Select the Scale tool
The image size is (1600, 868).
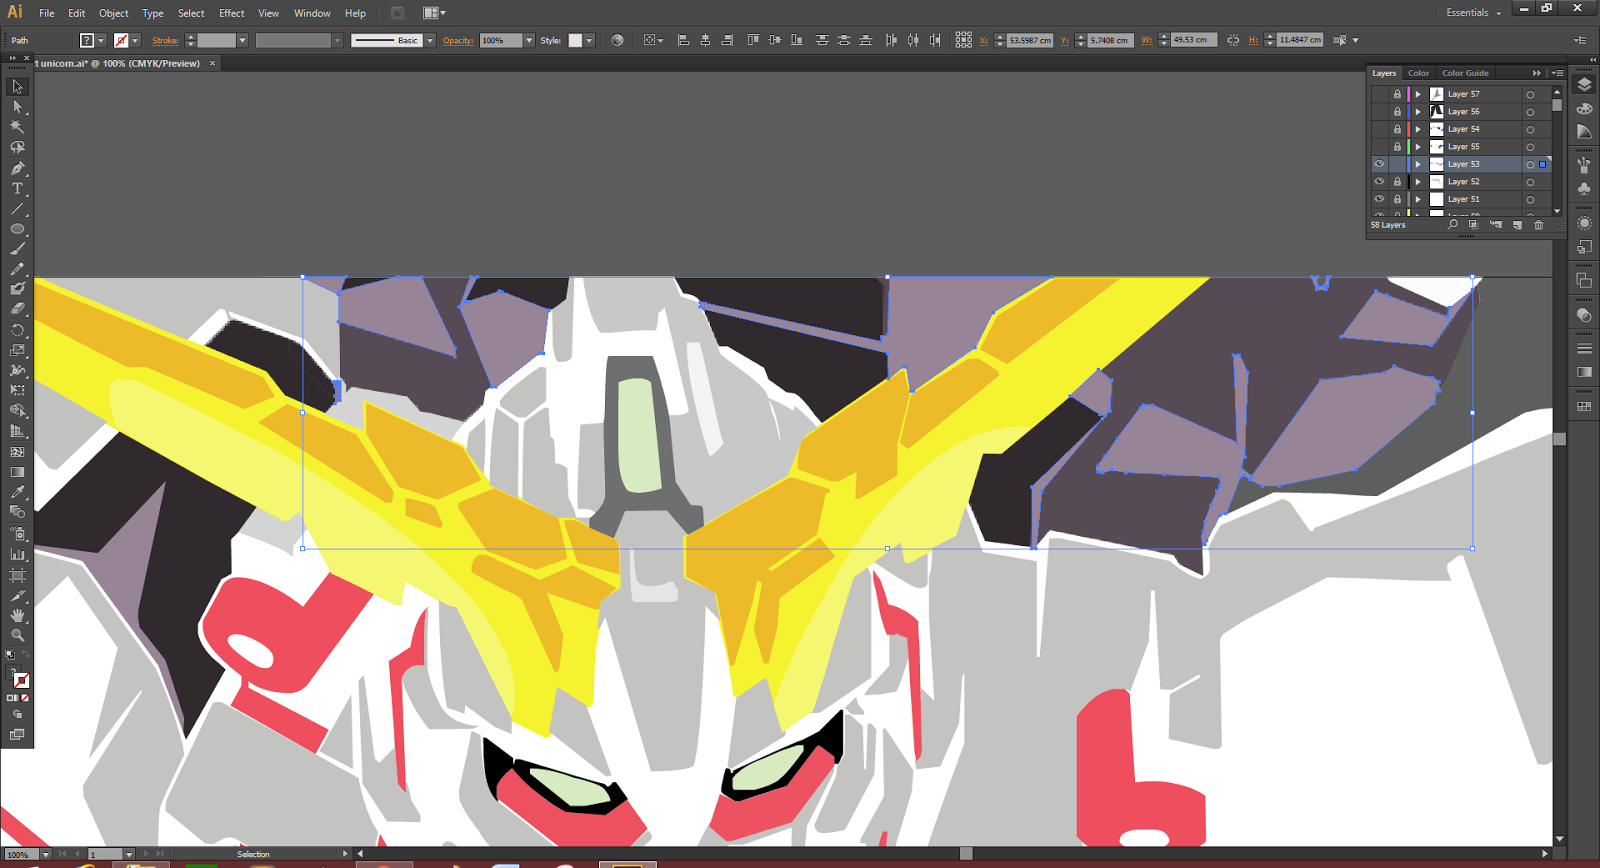[x=17, y=350]
